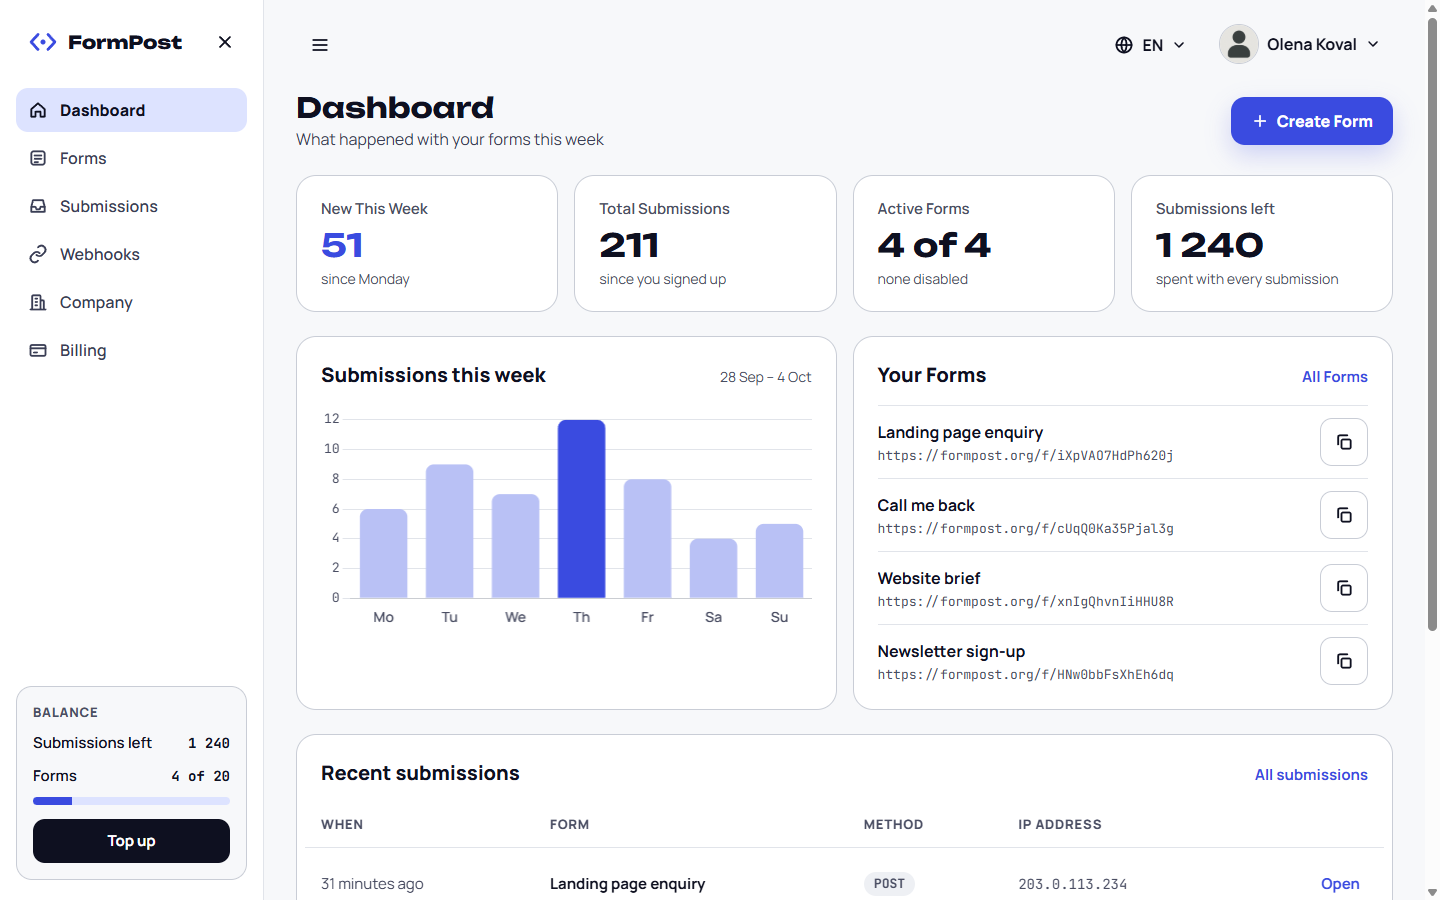Click the Website brief form name
This screenshot has height=900, width=1440.
tap(929, 578)
